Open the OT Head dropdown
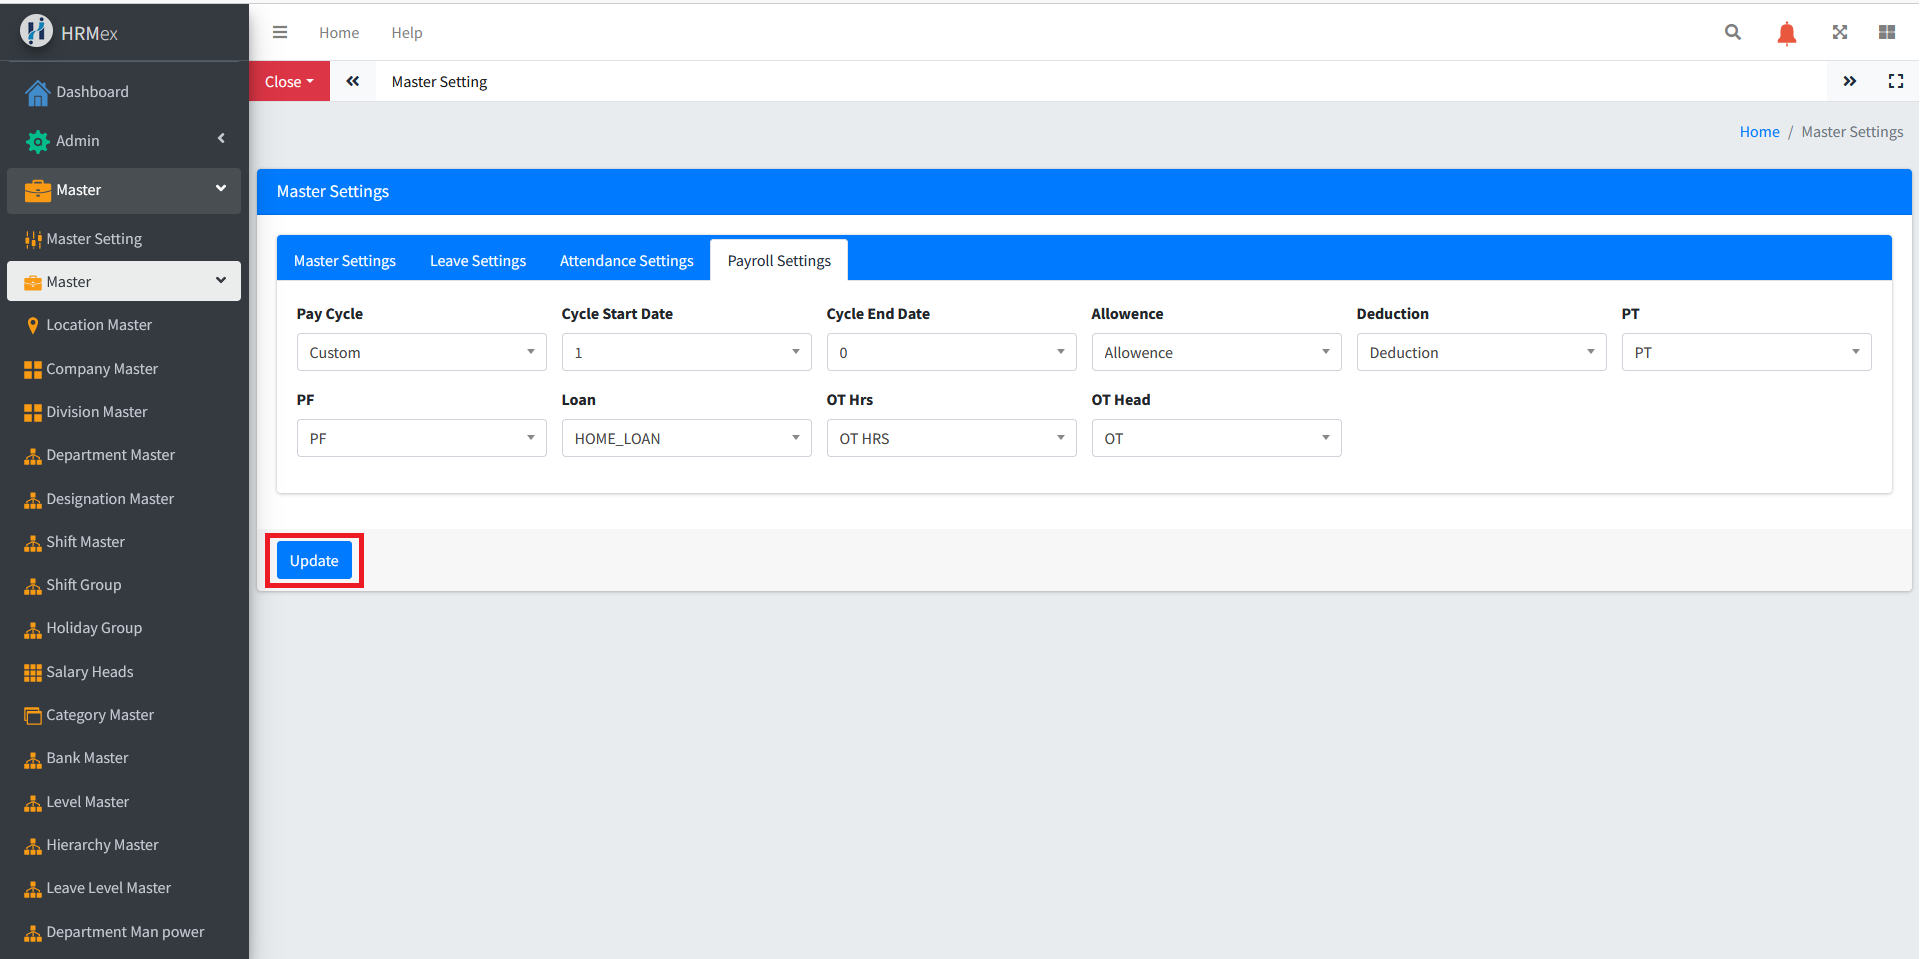The width and height of the screenshot is (1921, 959). coord(1215,438)
